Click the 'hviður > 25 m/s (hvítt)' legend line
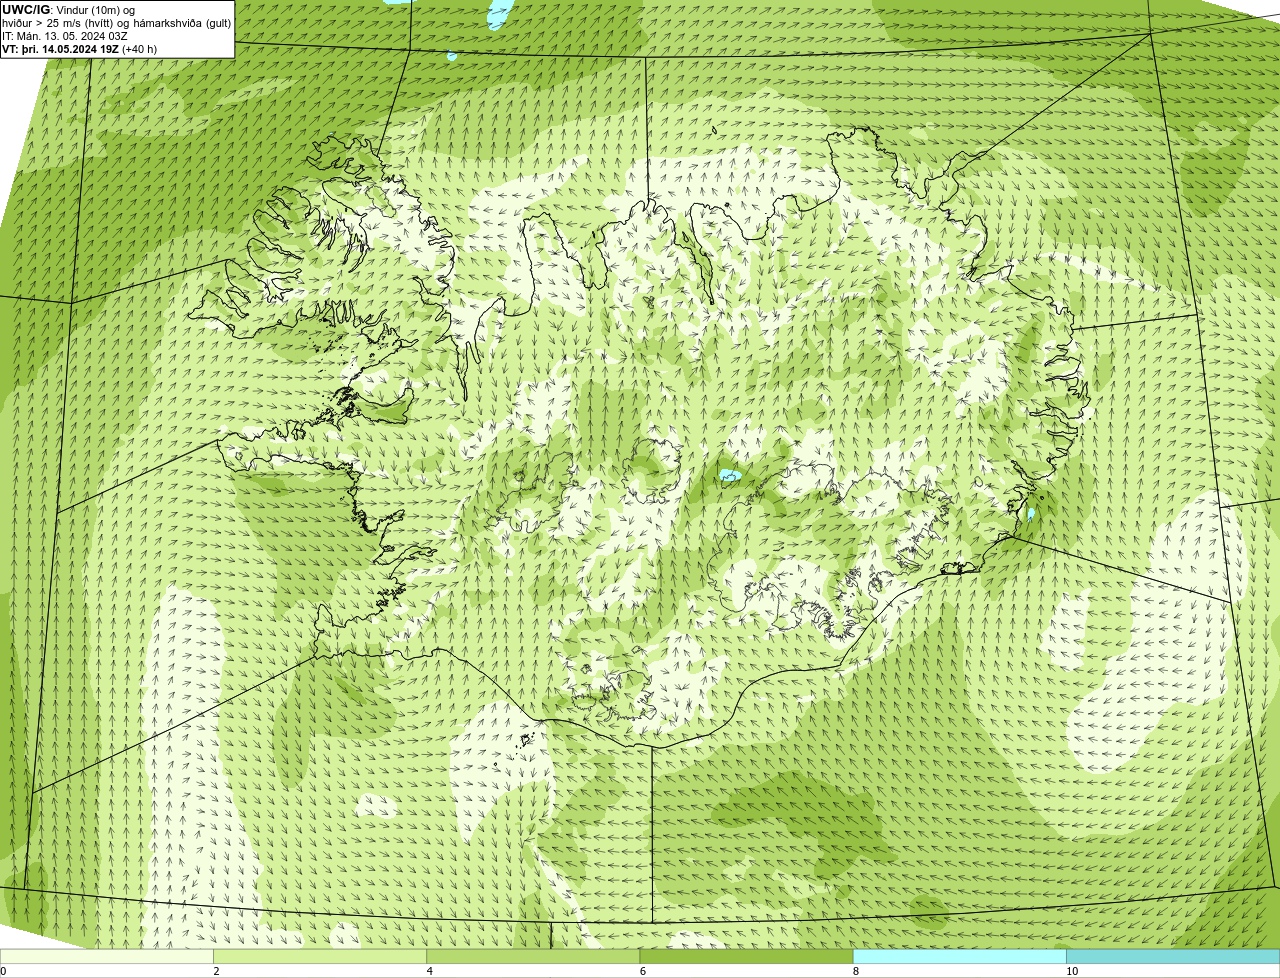This screenshot has height=978, width=1280. pos(117,23)
